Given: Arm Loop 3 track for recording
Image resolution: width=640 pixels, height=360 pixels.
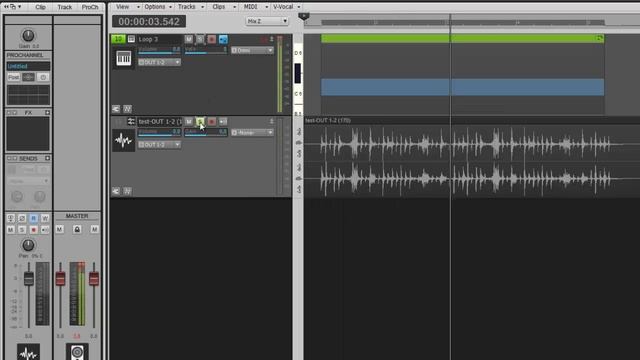Looking at the screenshot, I should (x=211, y=39).
